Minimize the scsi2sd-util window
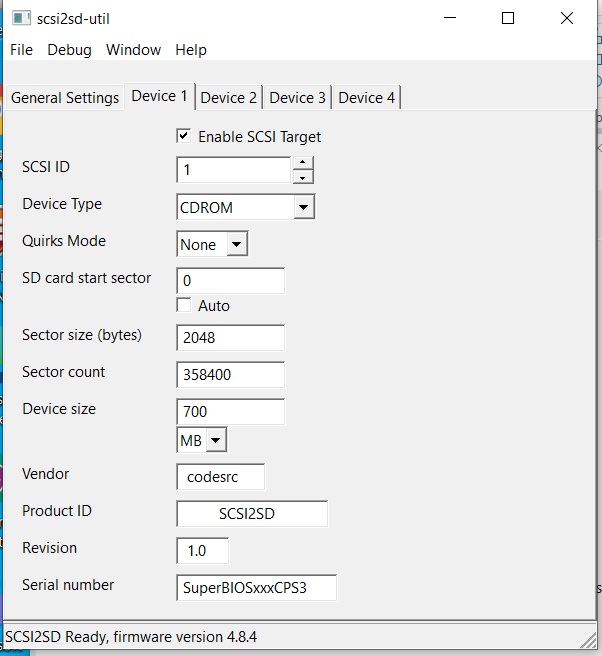The width and height of the screenshot is (602, 656). pos(450,18)
